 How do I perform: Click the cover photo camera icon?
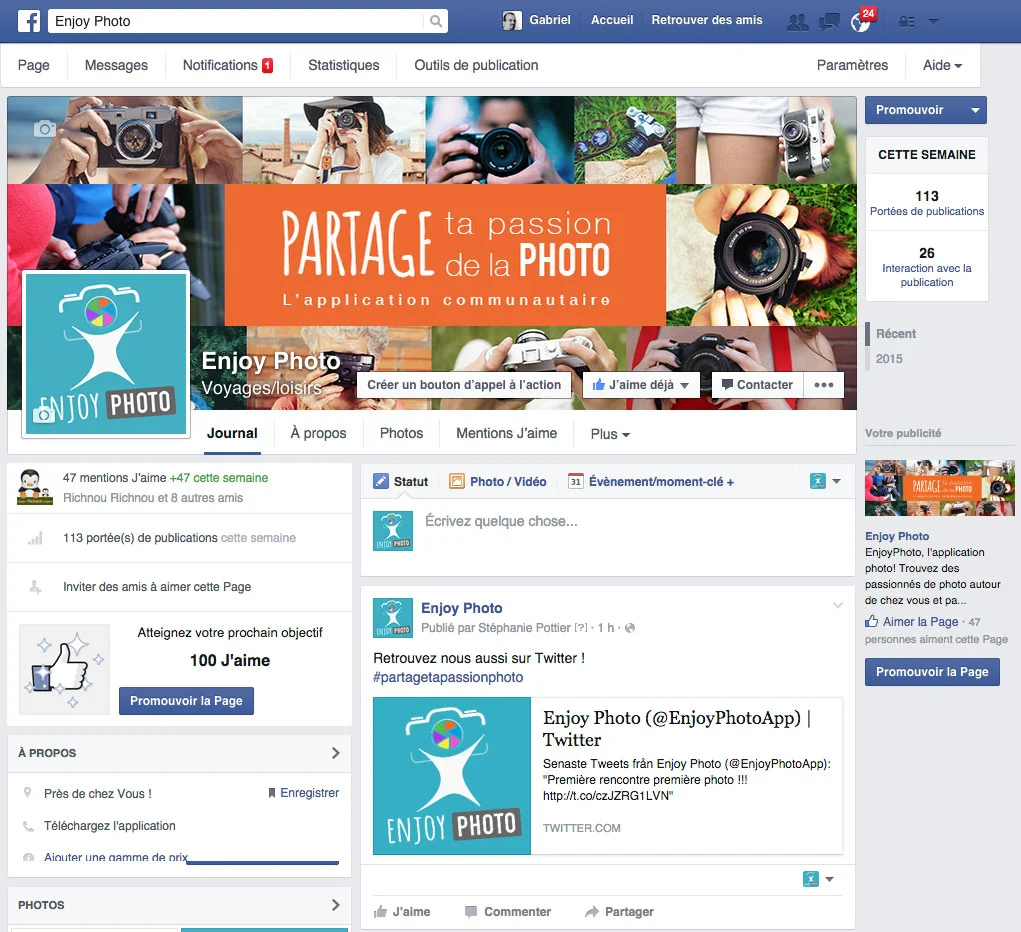tap(44, 128)
